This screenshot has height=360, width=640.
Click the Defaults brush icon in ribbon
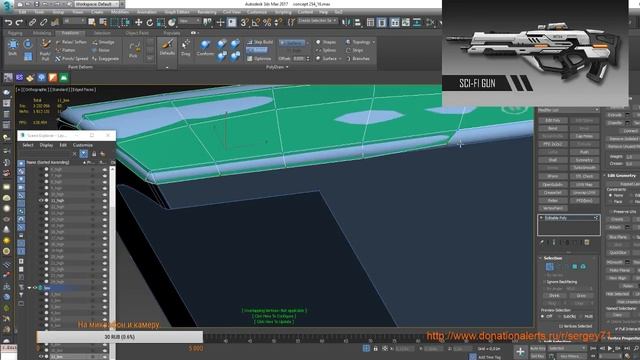point(167,47)
